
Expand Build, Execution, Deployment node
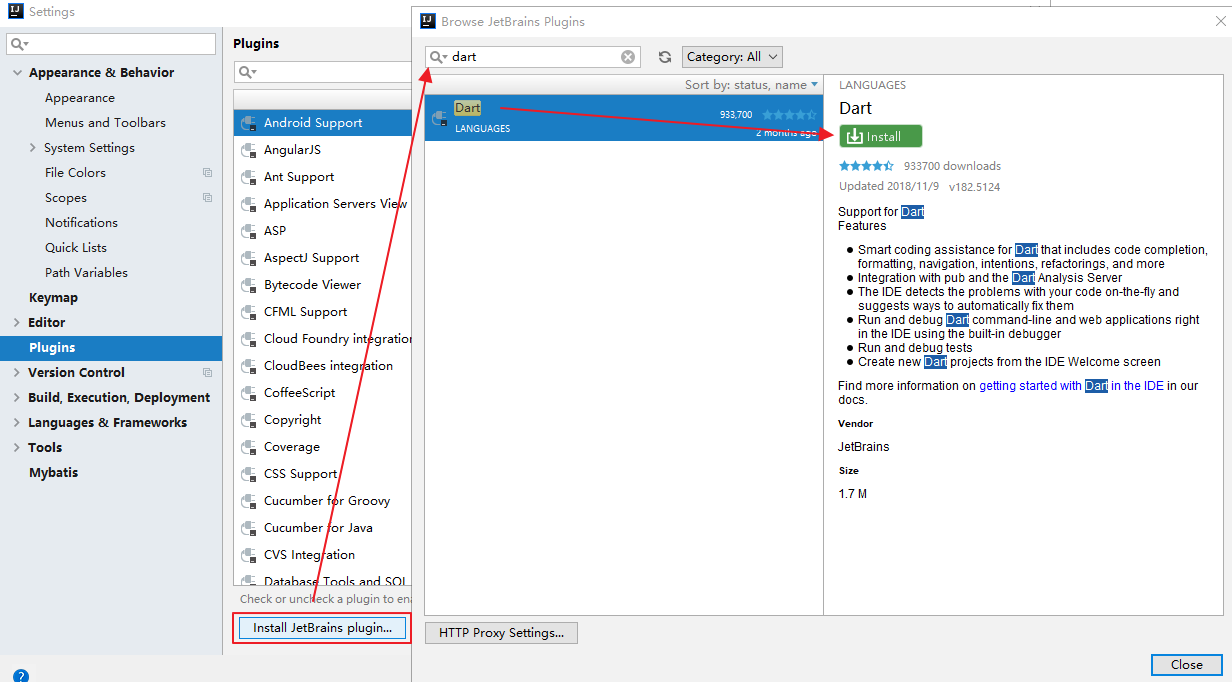(x=17, y=398)
